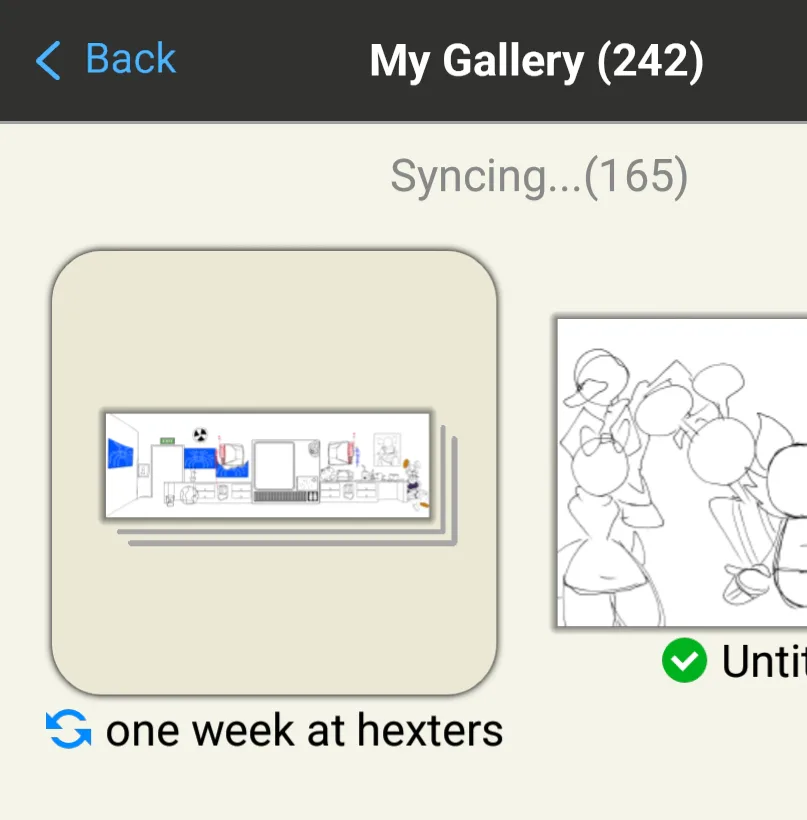Click the radiation symbol in the hexters preview
The width and height of the screenshot is (807, 820).
[200, 435]
